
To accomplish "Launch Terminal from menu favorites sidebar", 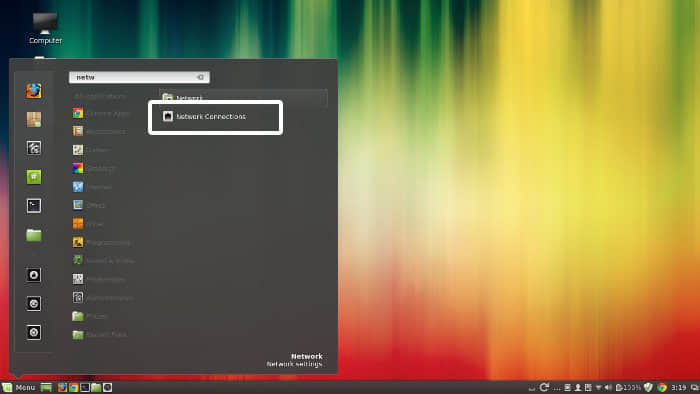I will [33, 206].
